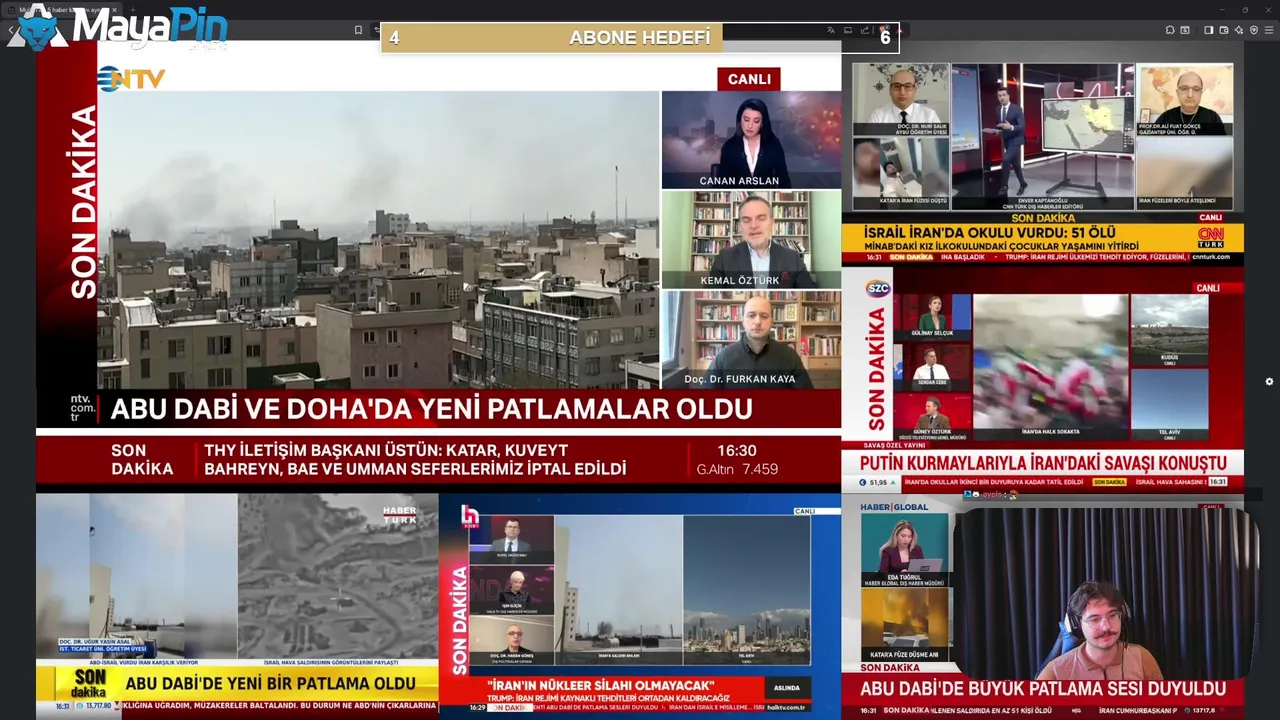This screenshot has width=1280, height=720.
Task: Click 'İRAN'IN NÜKLEER SİLAHI OLMAYACAK' Halk TV banner
Action: (x=600, y=684)
